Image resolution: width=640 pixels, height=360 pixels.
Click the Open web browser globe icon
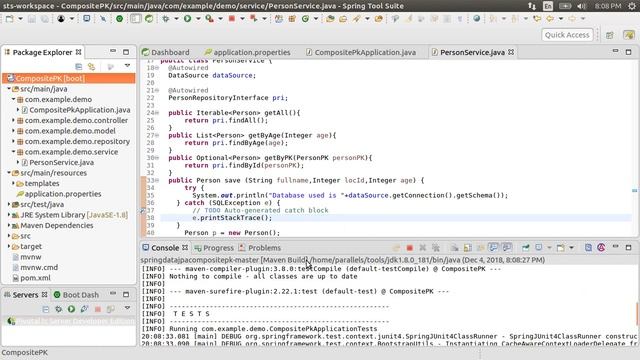tap(476, 19)
